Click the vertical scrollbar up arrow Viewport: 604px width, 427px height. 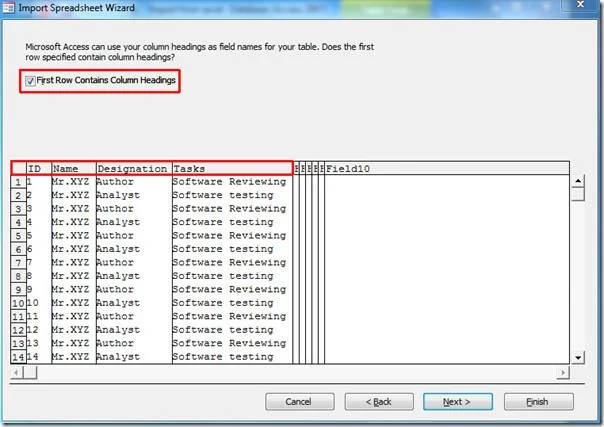point(578,181)
